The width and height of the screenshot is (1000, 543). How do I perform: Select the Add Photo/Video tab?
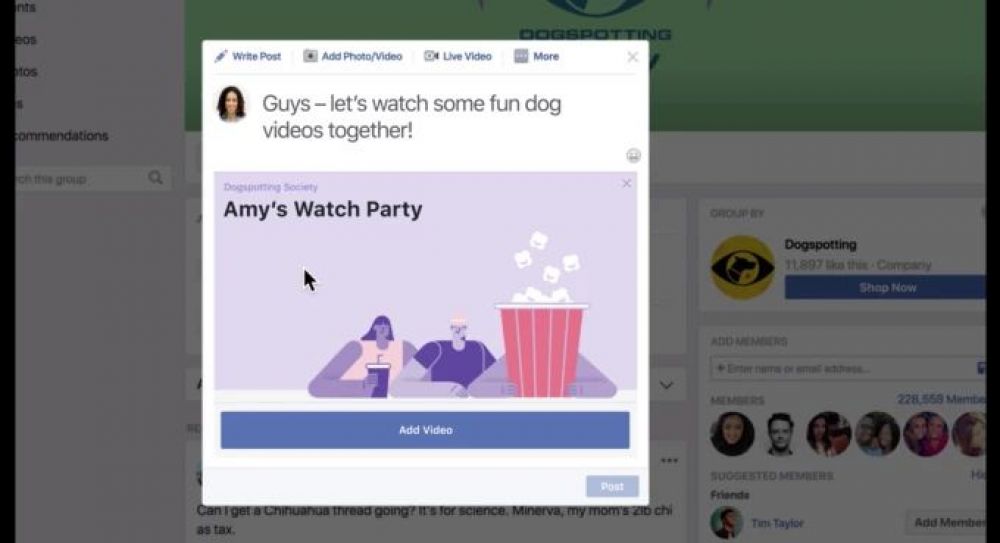coord(353,56)
